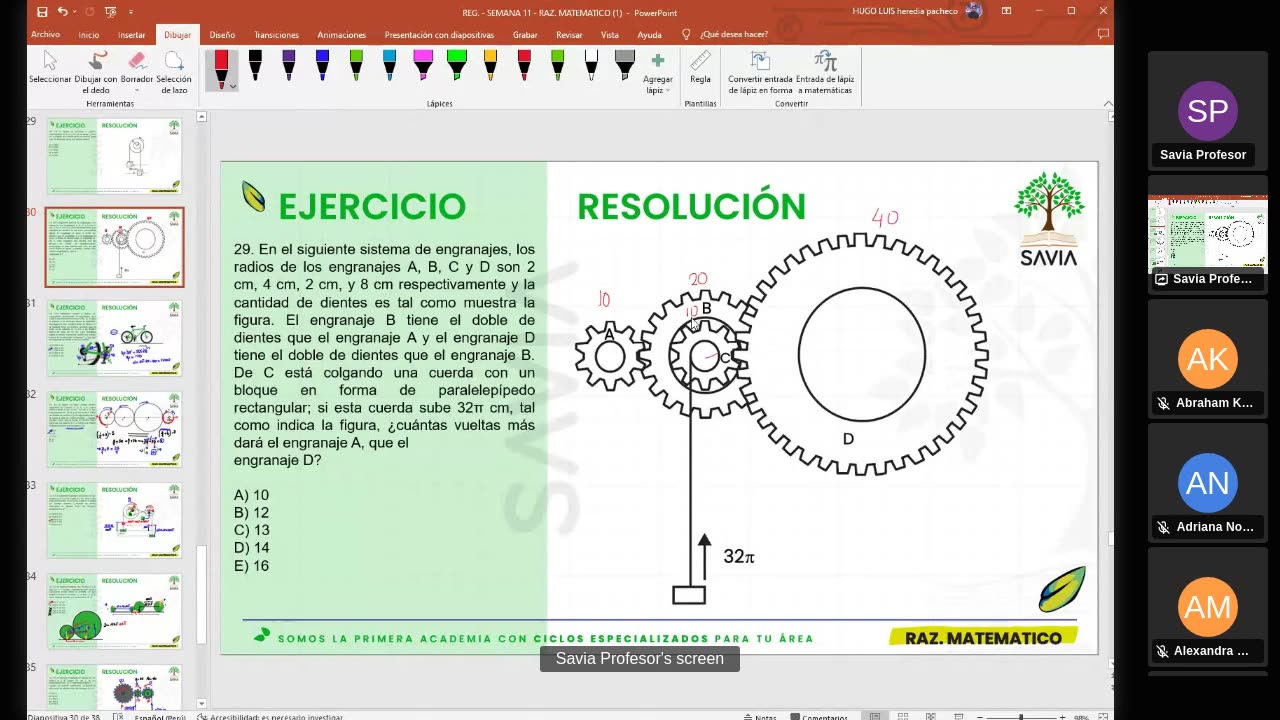Open dropdown arrow on active red pen
Image resolution: width=1280 pixels, height=720 pixels.
[x=232, y=86]
